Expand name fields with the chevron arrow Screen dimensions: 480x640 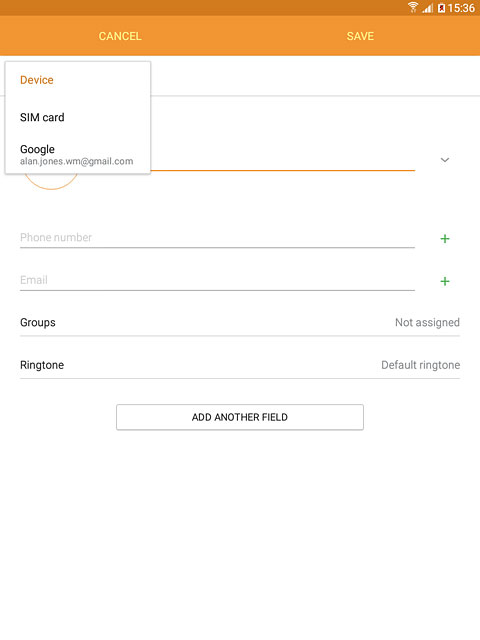click(445, 160)
